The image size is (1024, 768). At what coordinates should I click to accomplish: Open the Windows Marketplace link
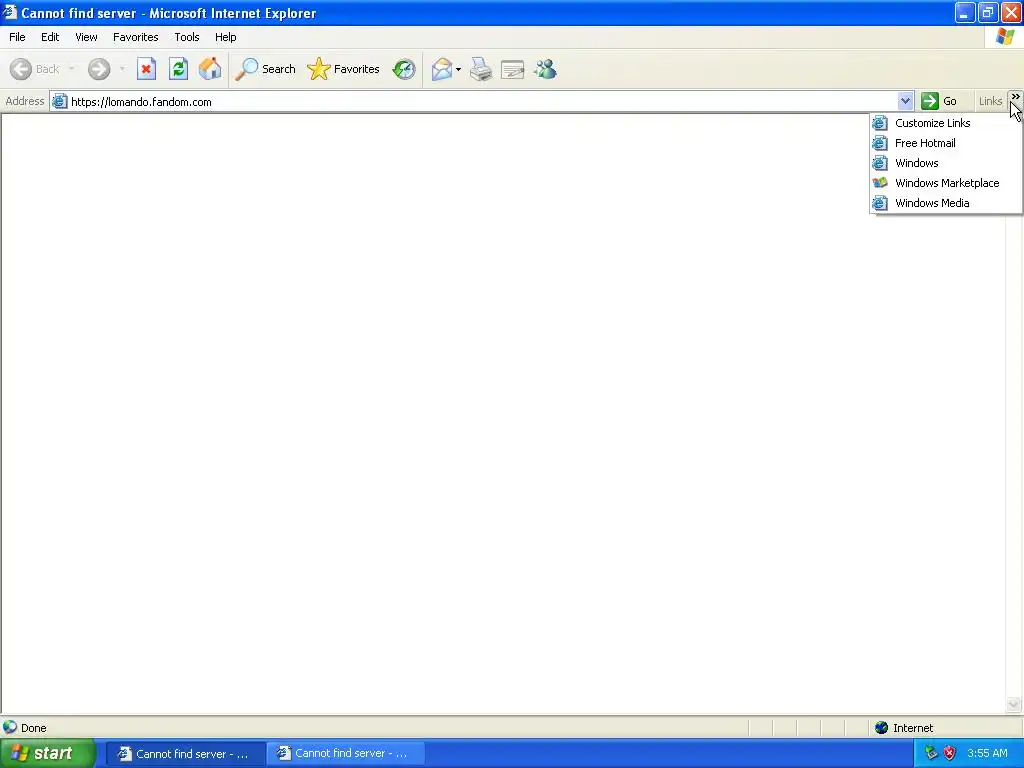[x=946, y=183]
